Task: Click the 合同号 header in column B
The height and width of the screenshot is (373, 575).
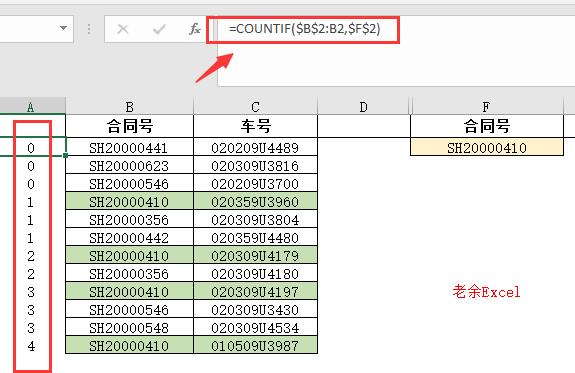Action: 129,126
